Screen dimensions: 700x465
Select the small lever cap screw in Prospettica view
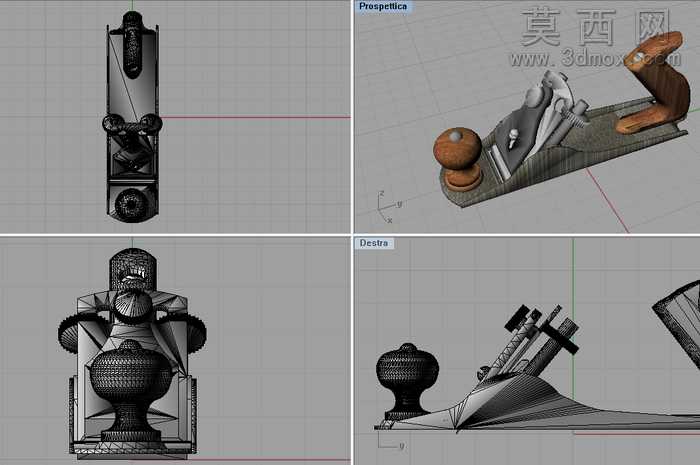(x=513, y=138)
